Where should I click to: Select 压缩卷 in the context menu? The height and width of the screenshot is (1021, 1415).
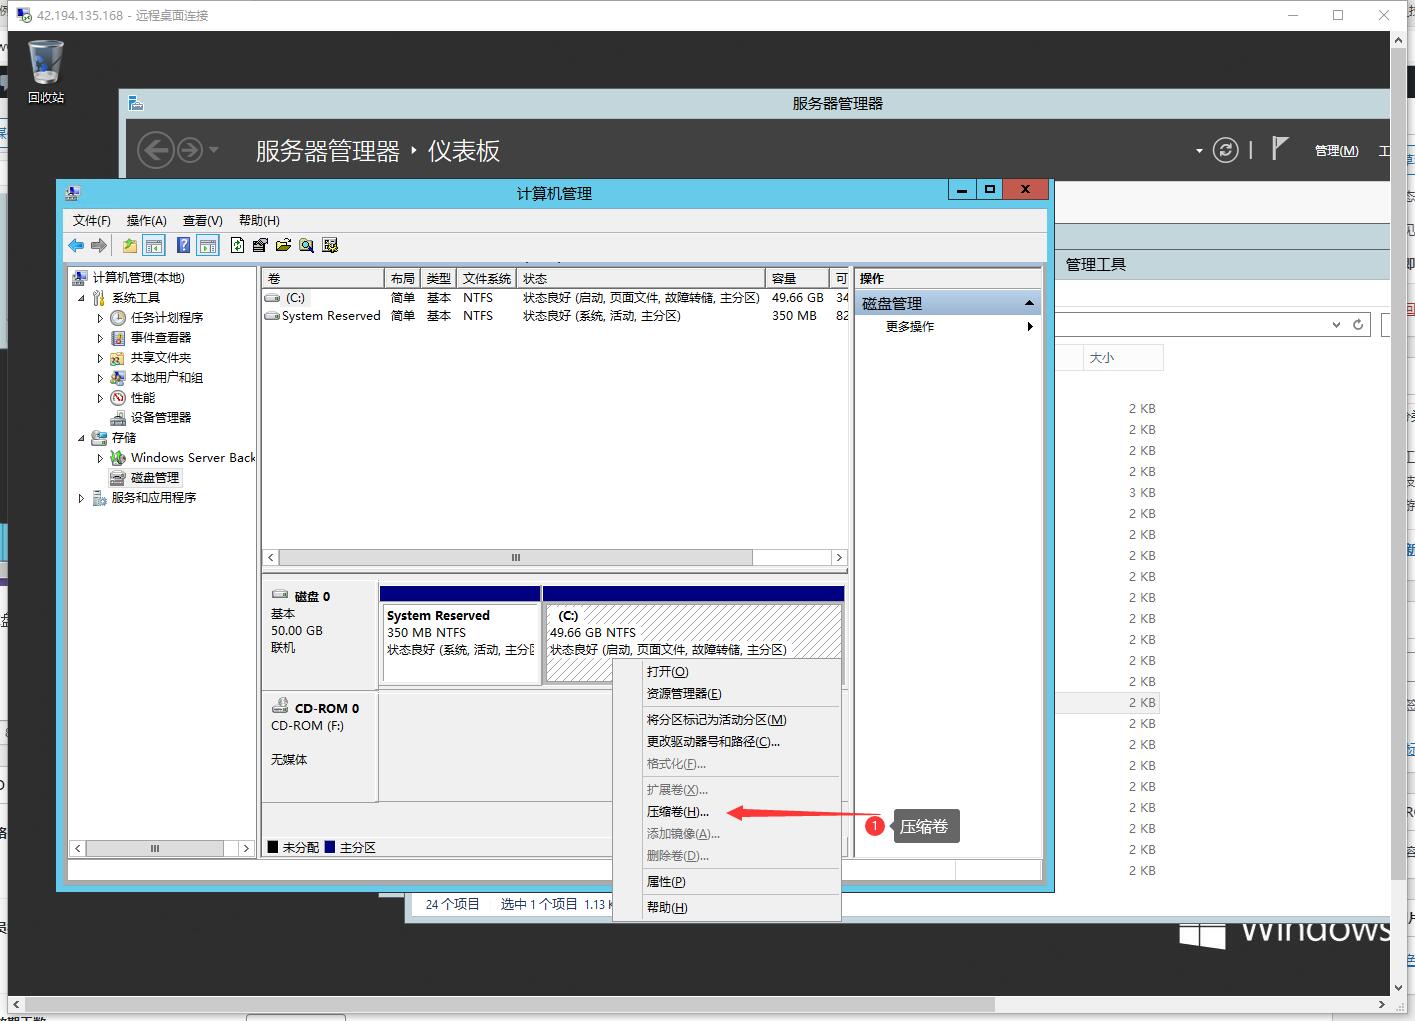click(677, 811)
